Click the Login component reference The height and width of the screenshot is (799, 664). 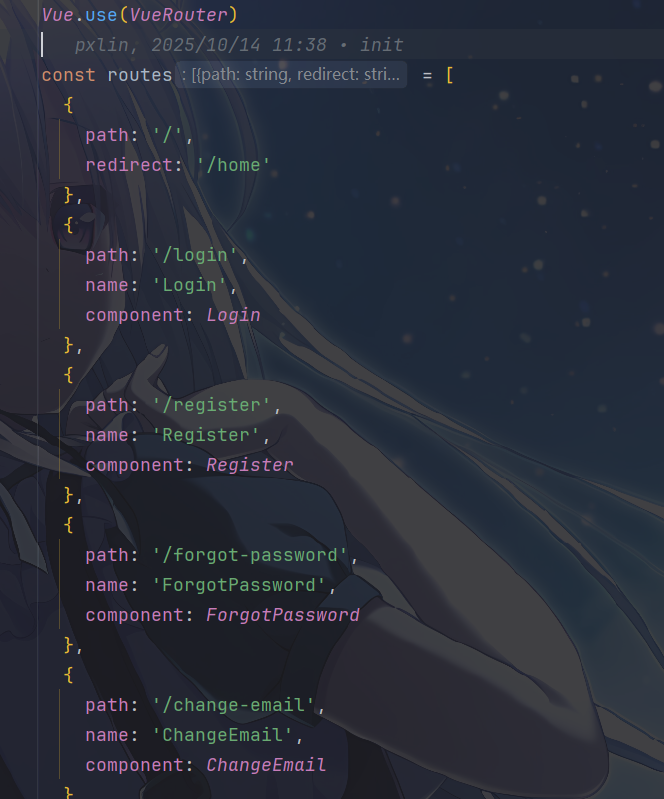(x=233, y=315)
